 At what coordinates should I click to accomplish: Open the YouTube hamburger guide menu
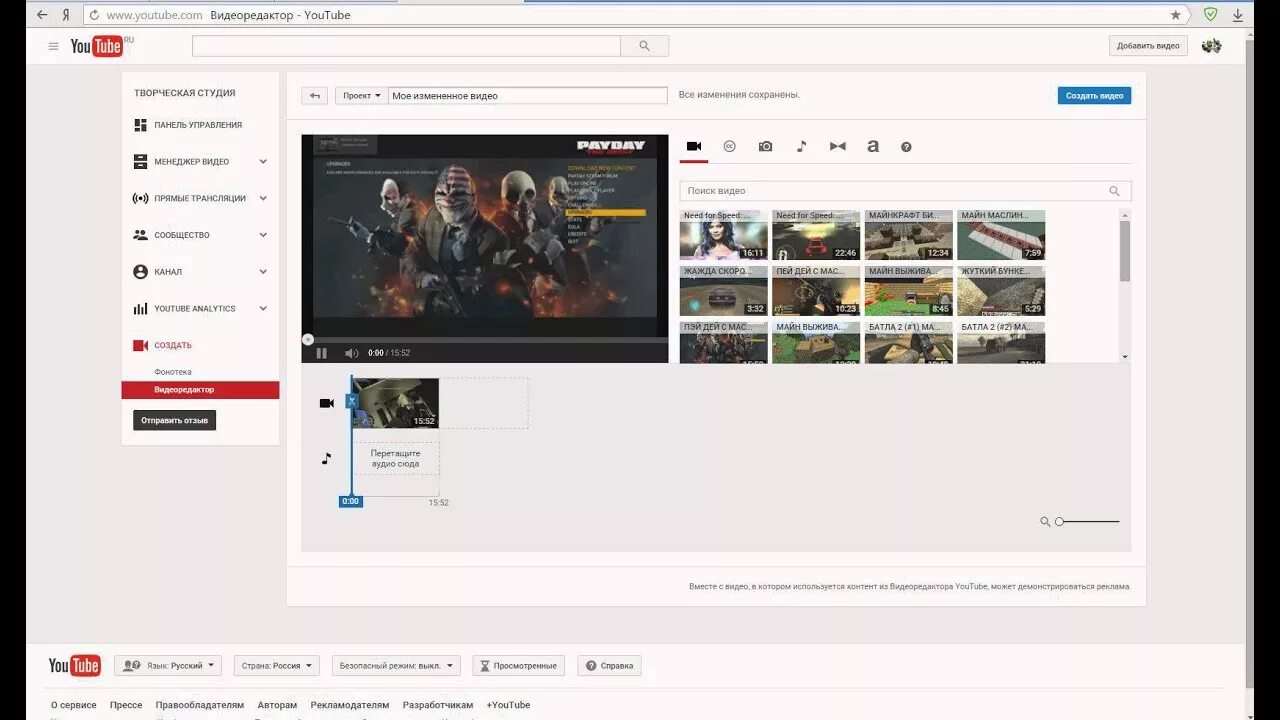coord(53,46)
